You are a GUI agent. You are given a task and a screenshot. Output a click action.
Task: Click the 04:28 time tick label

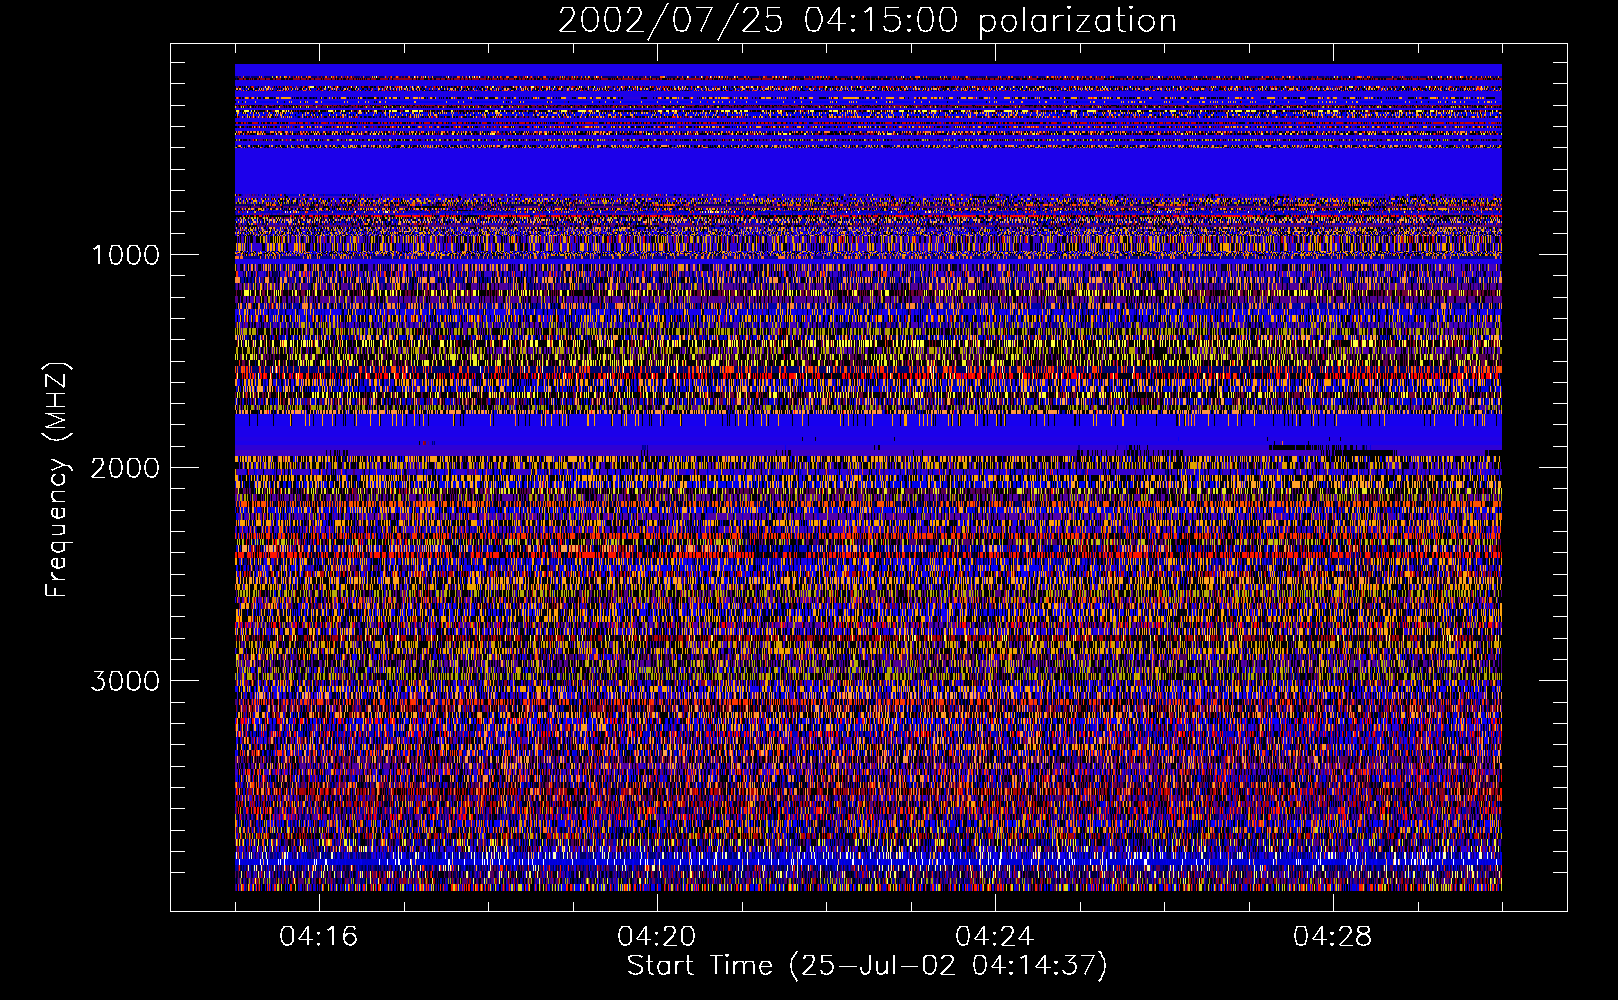point(1333,937)
